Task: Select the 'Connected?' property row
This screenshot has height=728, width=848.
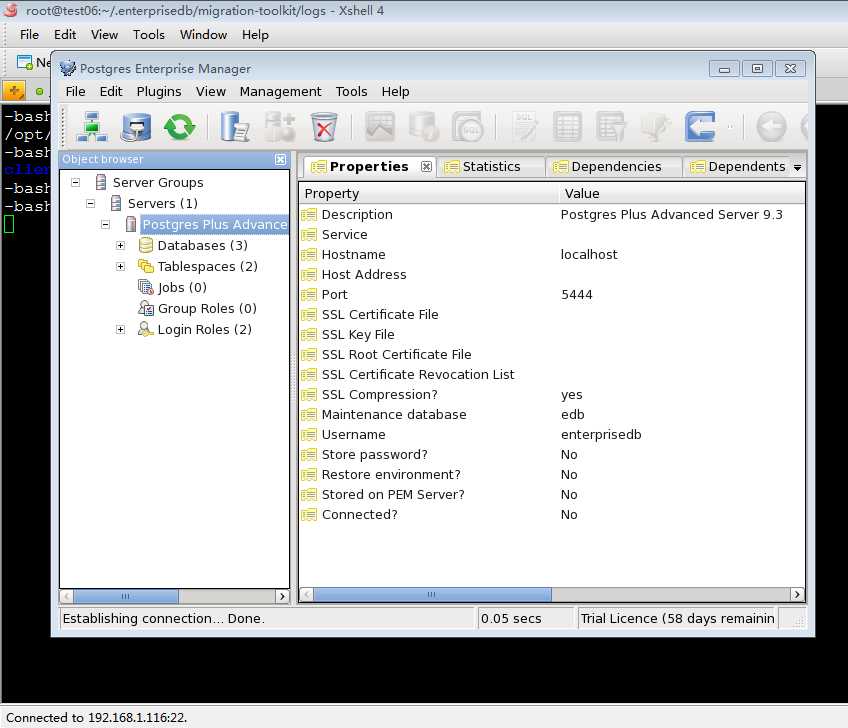Action: [552, 514]
